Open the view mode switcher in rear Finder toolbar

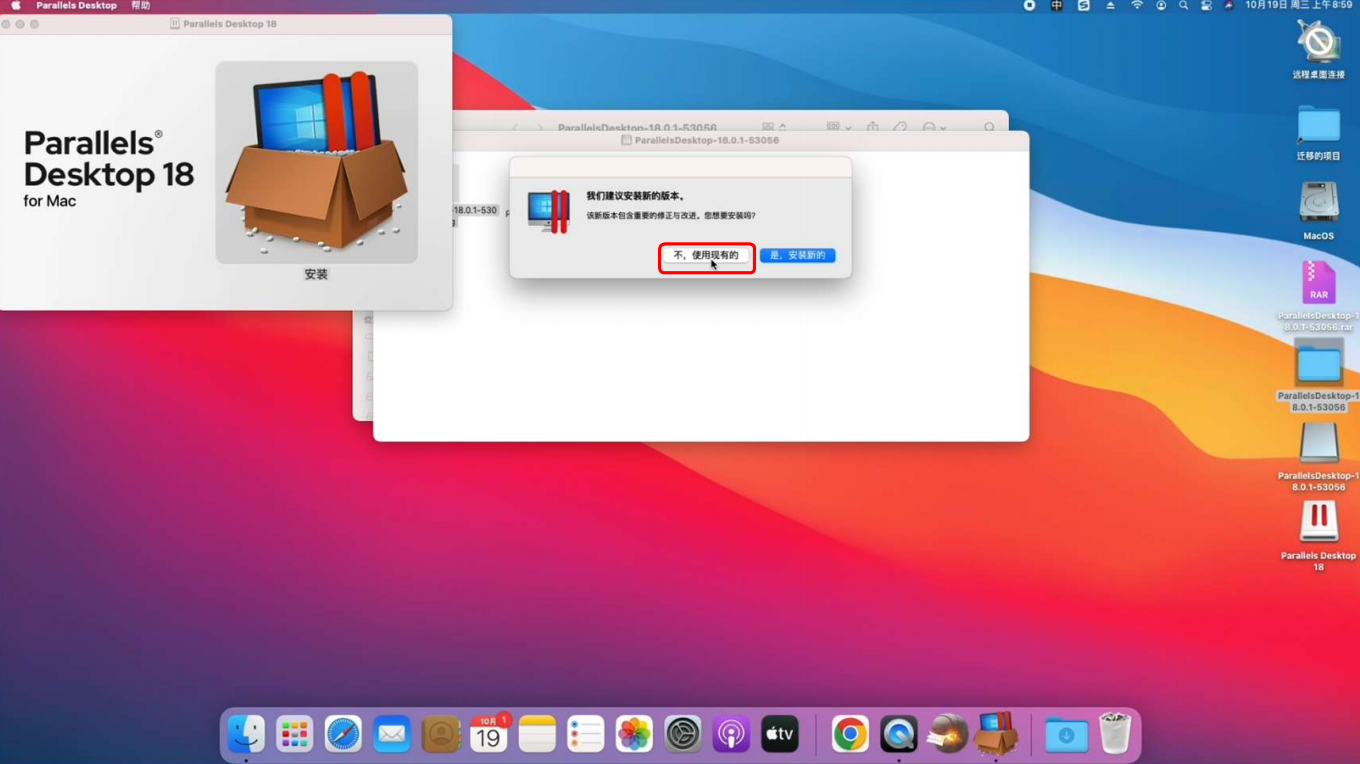tap(774, 127)
